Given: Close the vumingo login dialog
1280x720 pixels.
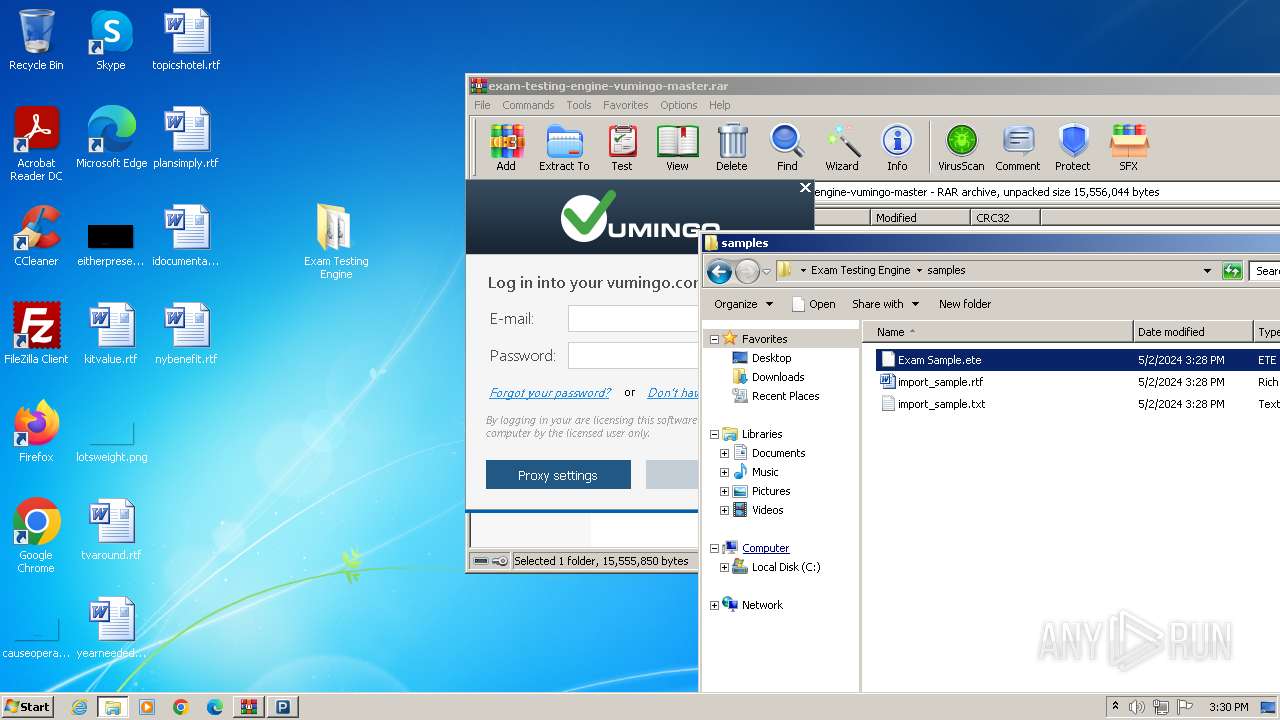Looking at the screenshot, I should (x=805, y=188).
